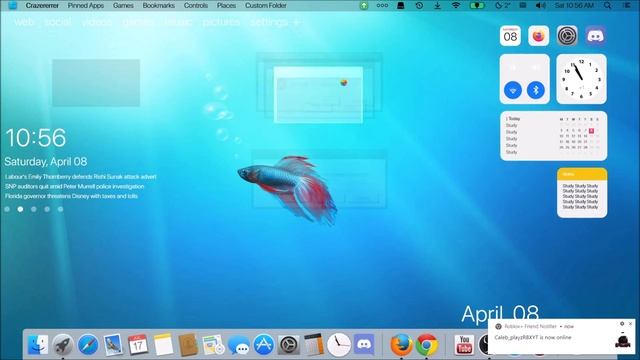Open Discord from the dock
This screenshot has height=360, width=640.
[x=364, y=345]
